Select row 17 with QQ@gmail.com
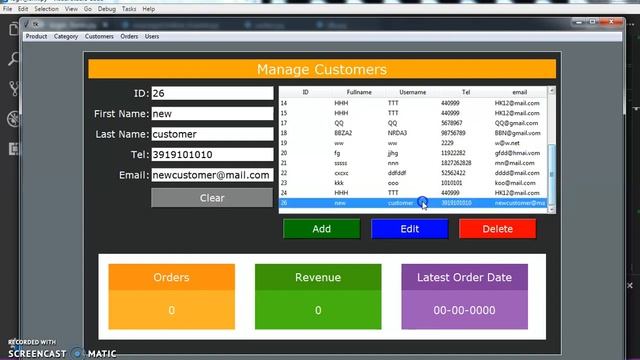Screen dimensions: 640x360 click(x=413, y=123)
